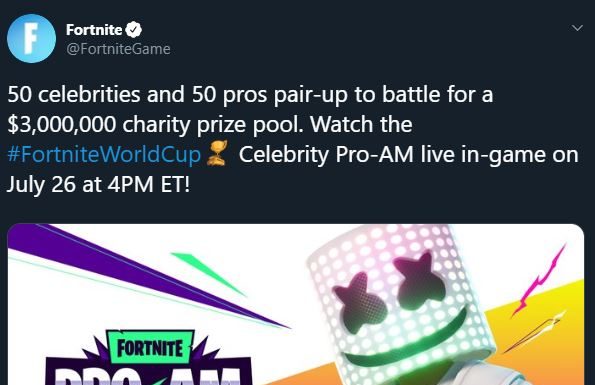The image size is (595, 385).
Task: Click the green Fortnite logo badge in the image
Action: (x=150, y=348)
